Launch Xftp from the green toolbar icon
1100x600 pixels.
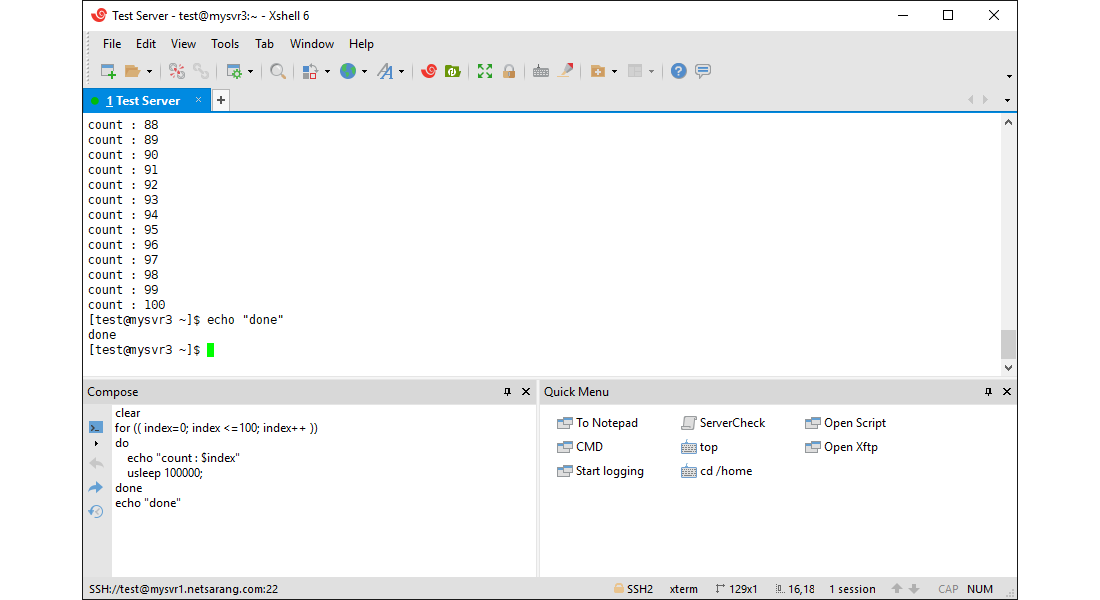point(453,71)
